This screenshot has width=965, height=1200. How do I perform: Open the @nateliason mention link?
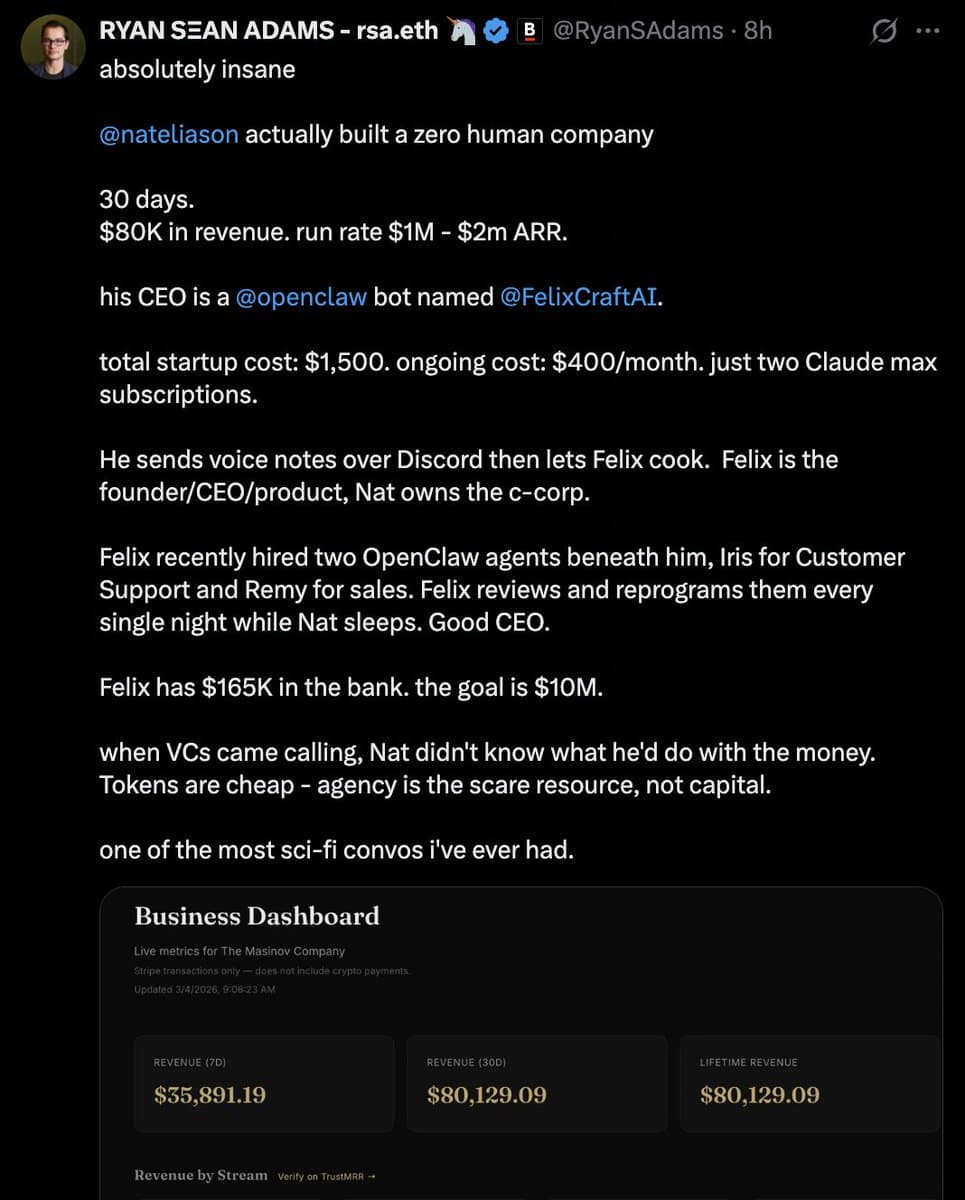tap(169, 134)
